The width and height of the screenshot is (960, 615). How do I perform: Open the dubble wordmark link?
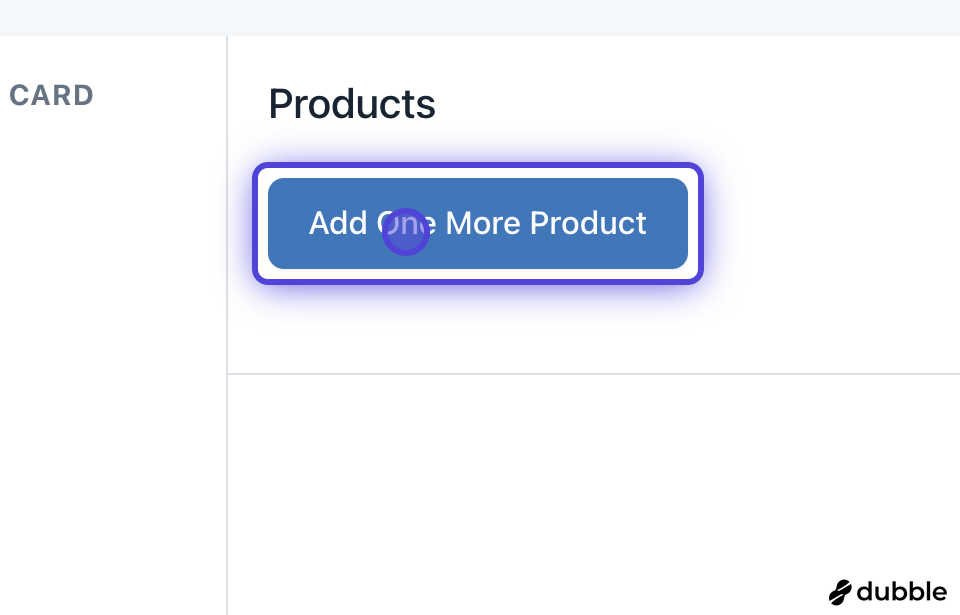[901, 591]
